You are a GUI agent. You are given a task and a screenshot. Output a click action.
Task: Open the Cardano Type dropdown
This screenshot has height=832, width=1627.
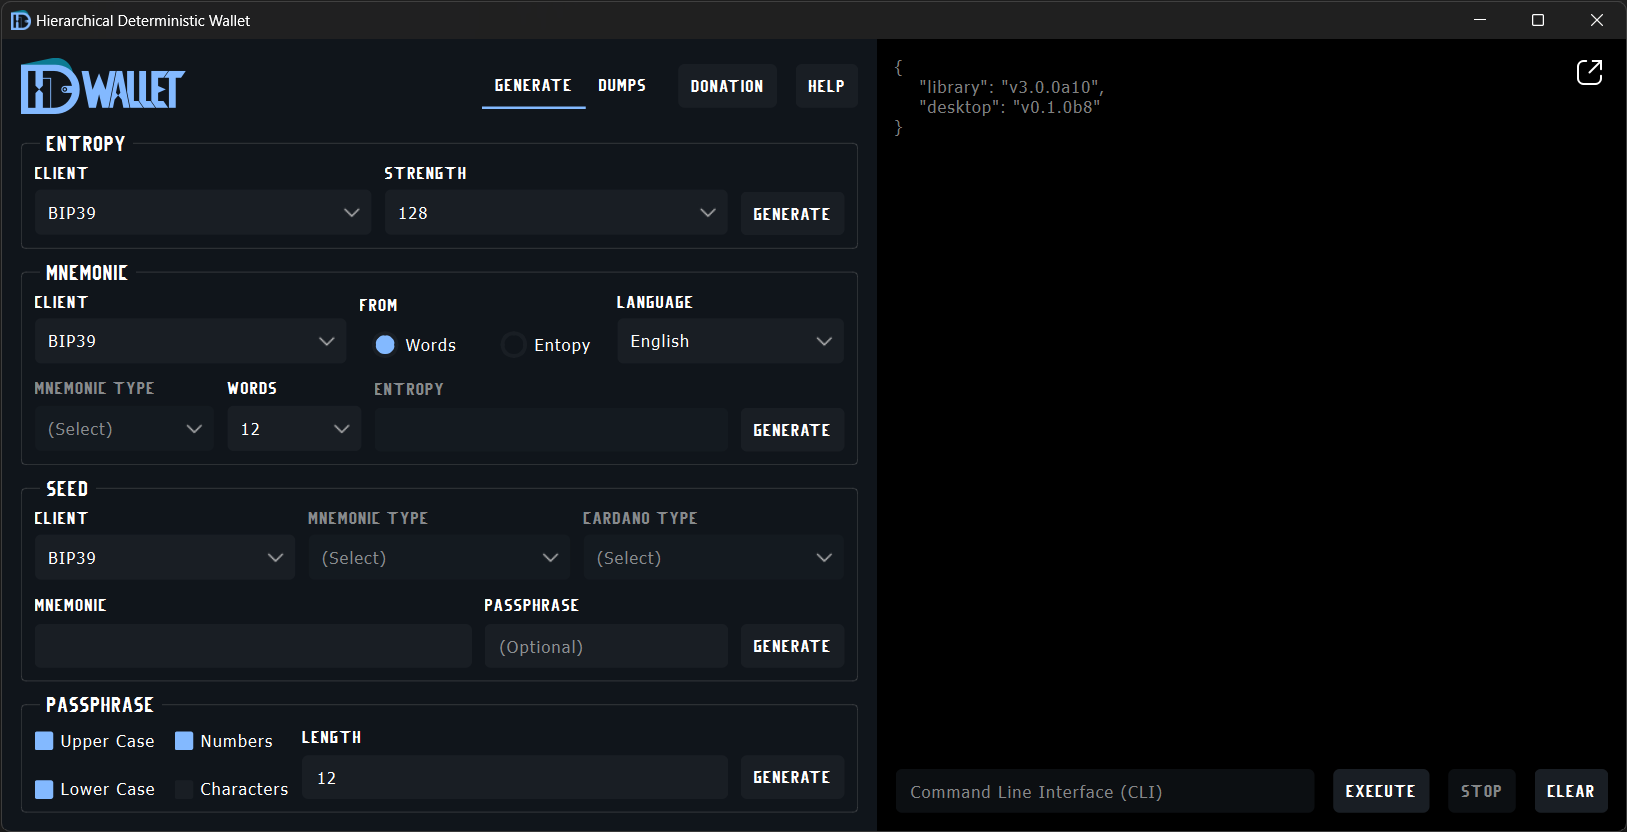[714, 558]
